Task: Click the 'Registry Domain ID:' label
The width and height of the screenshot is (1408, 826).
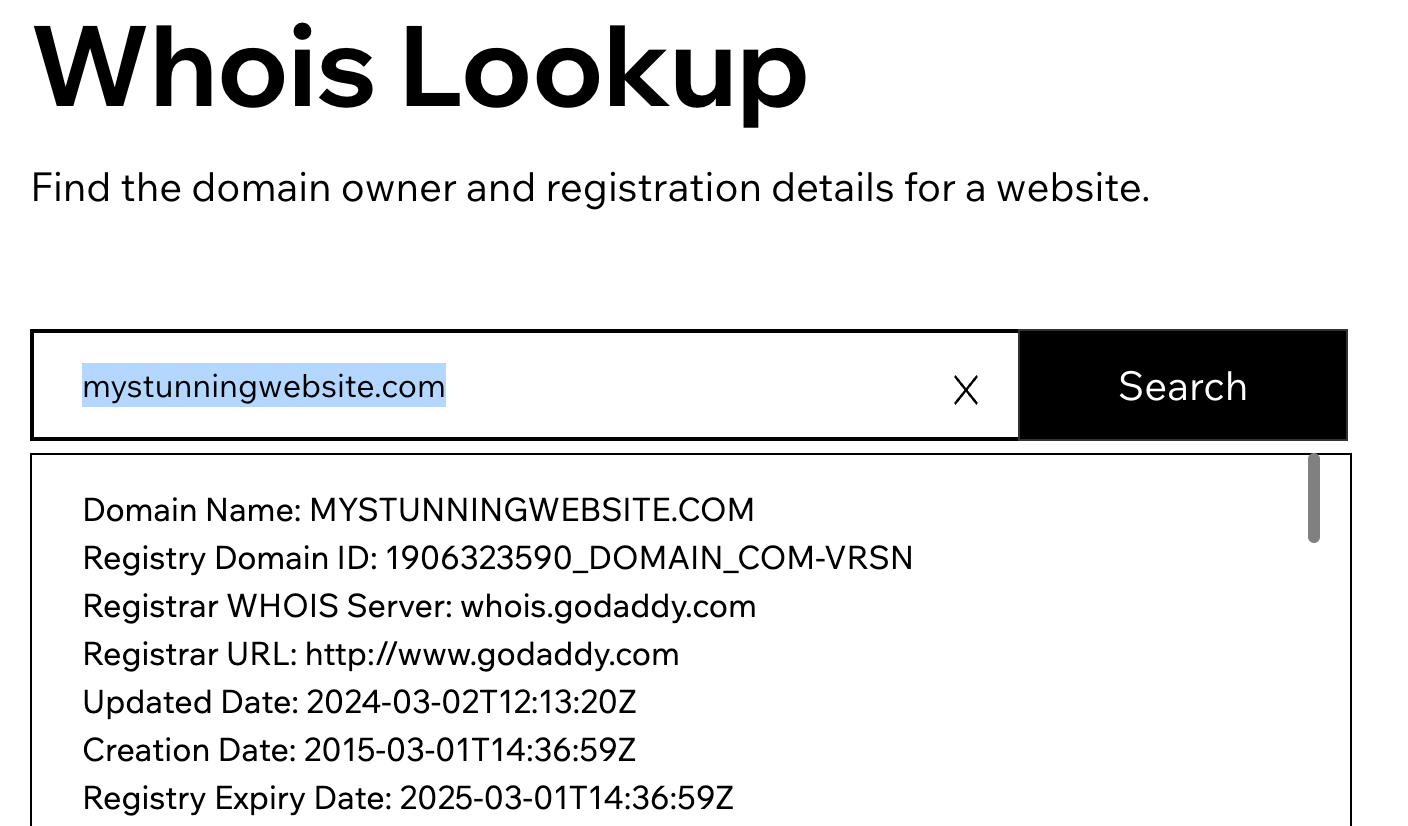Action: 230,558
